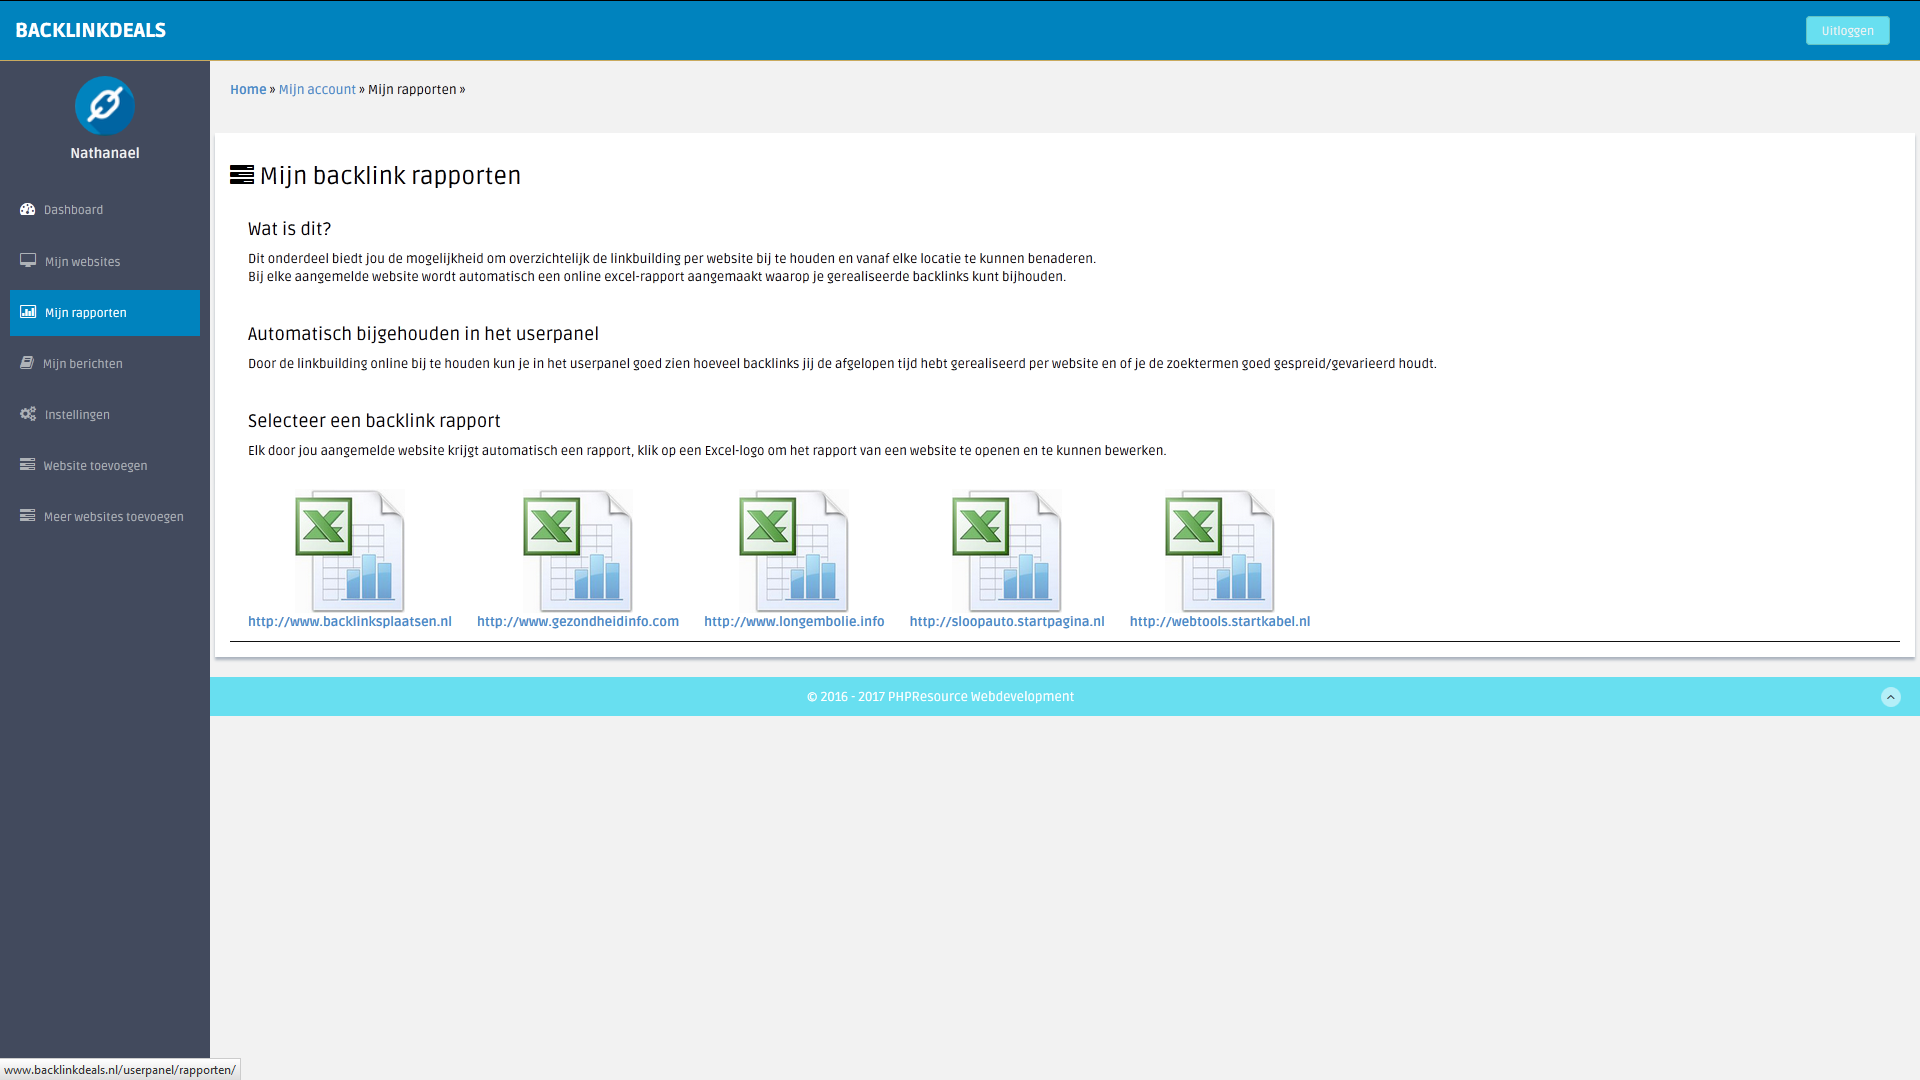Go to Dashboard in the sidebar
Image resolution: width=1920 pixels, height=1080 pixels.
[x=105, y=210]
